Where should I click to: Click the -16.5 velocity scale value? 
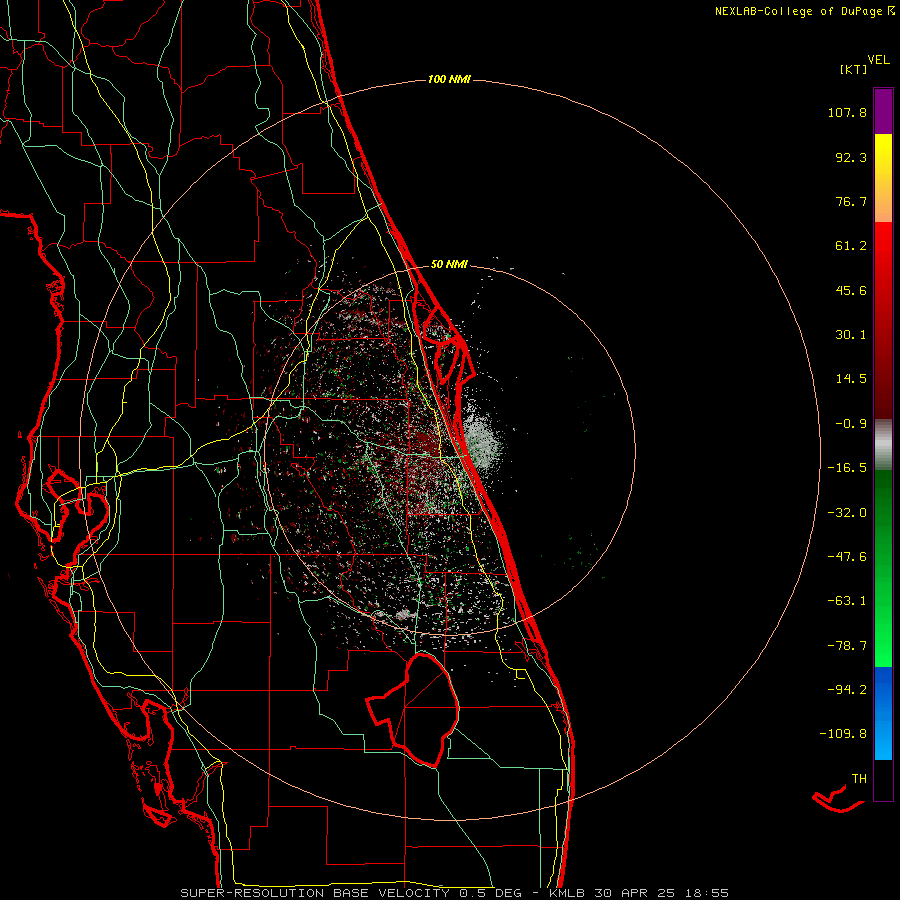[x=847, y=468]
